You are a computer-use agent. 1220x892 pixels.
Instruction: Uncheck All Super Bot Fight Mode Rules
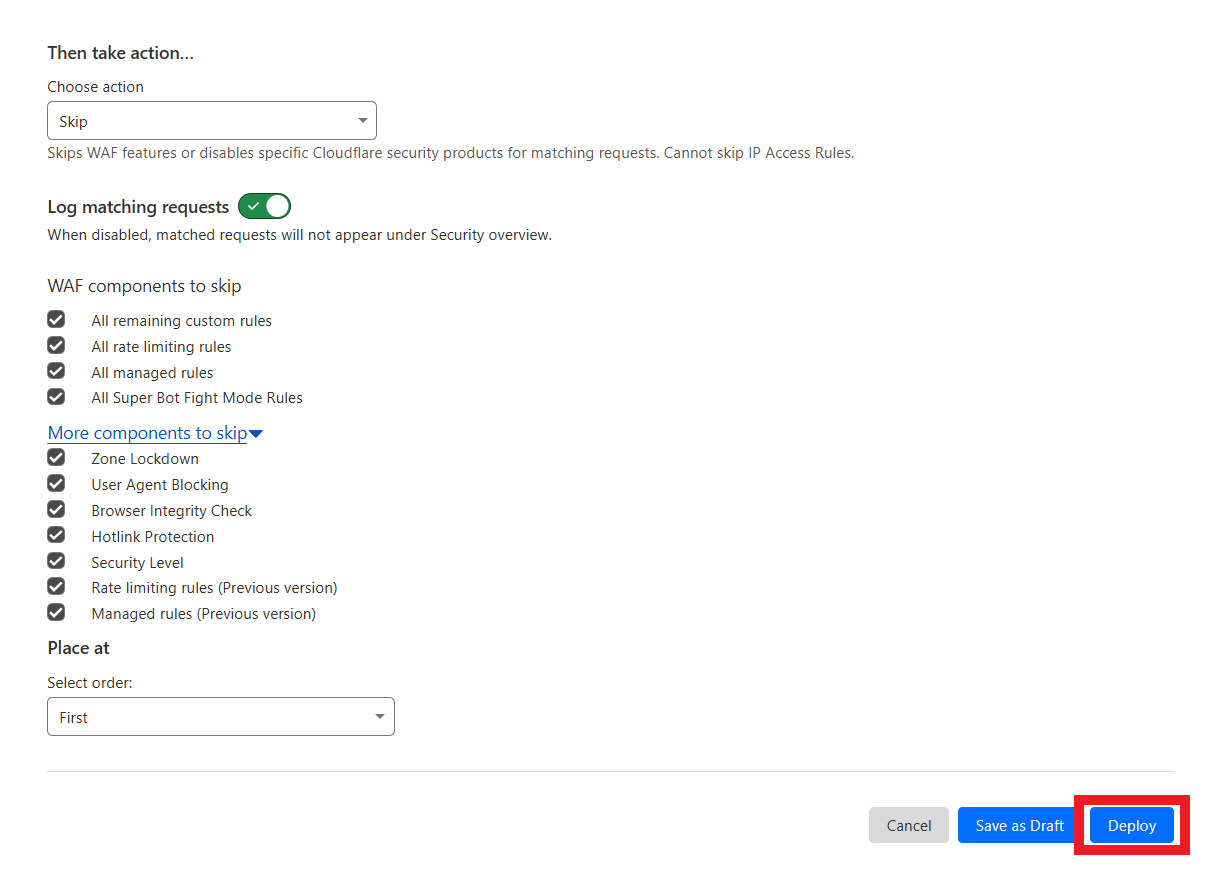click(56, 397)
